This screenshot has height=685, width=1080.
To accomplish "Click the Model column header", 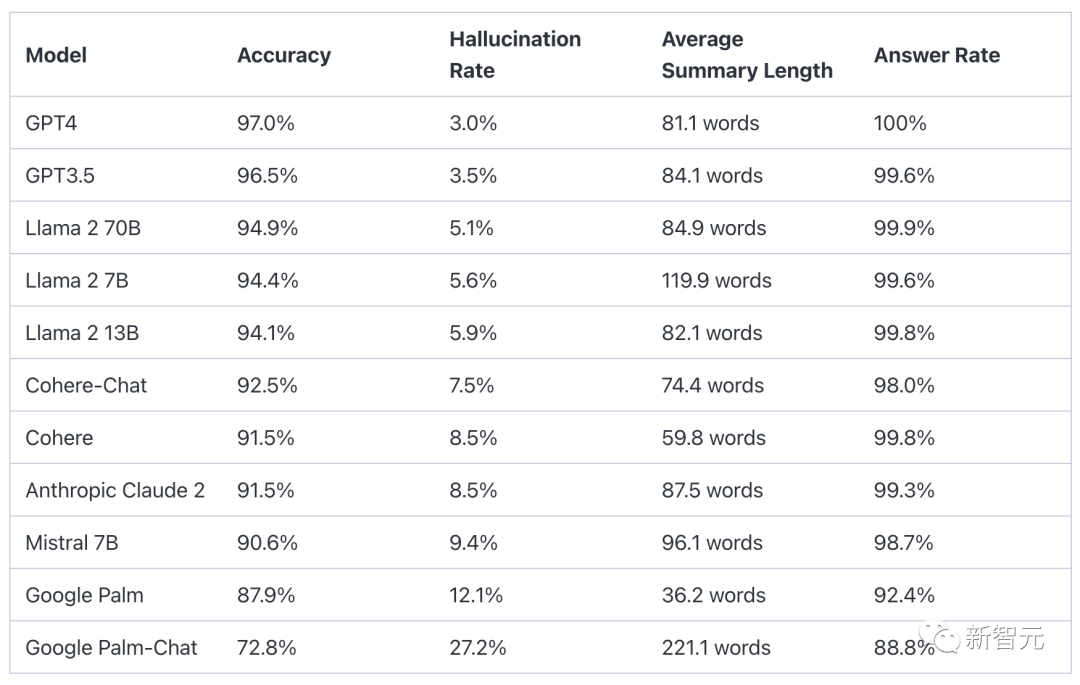I will (x=56, y=55).
